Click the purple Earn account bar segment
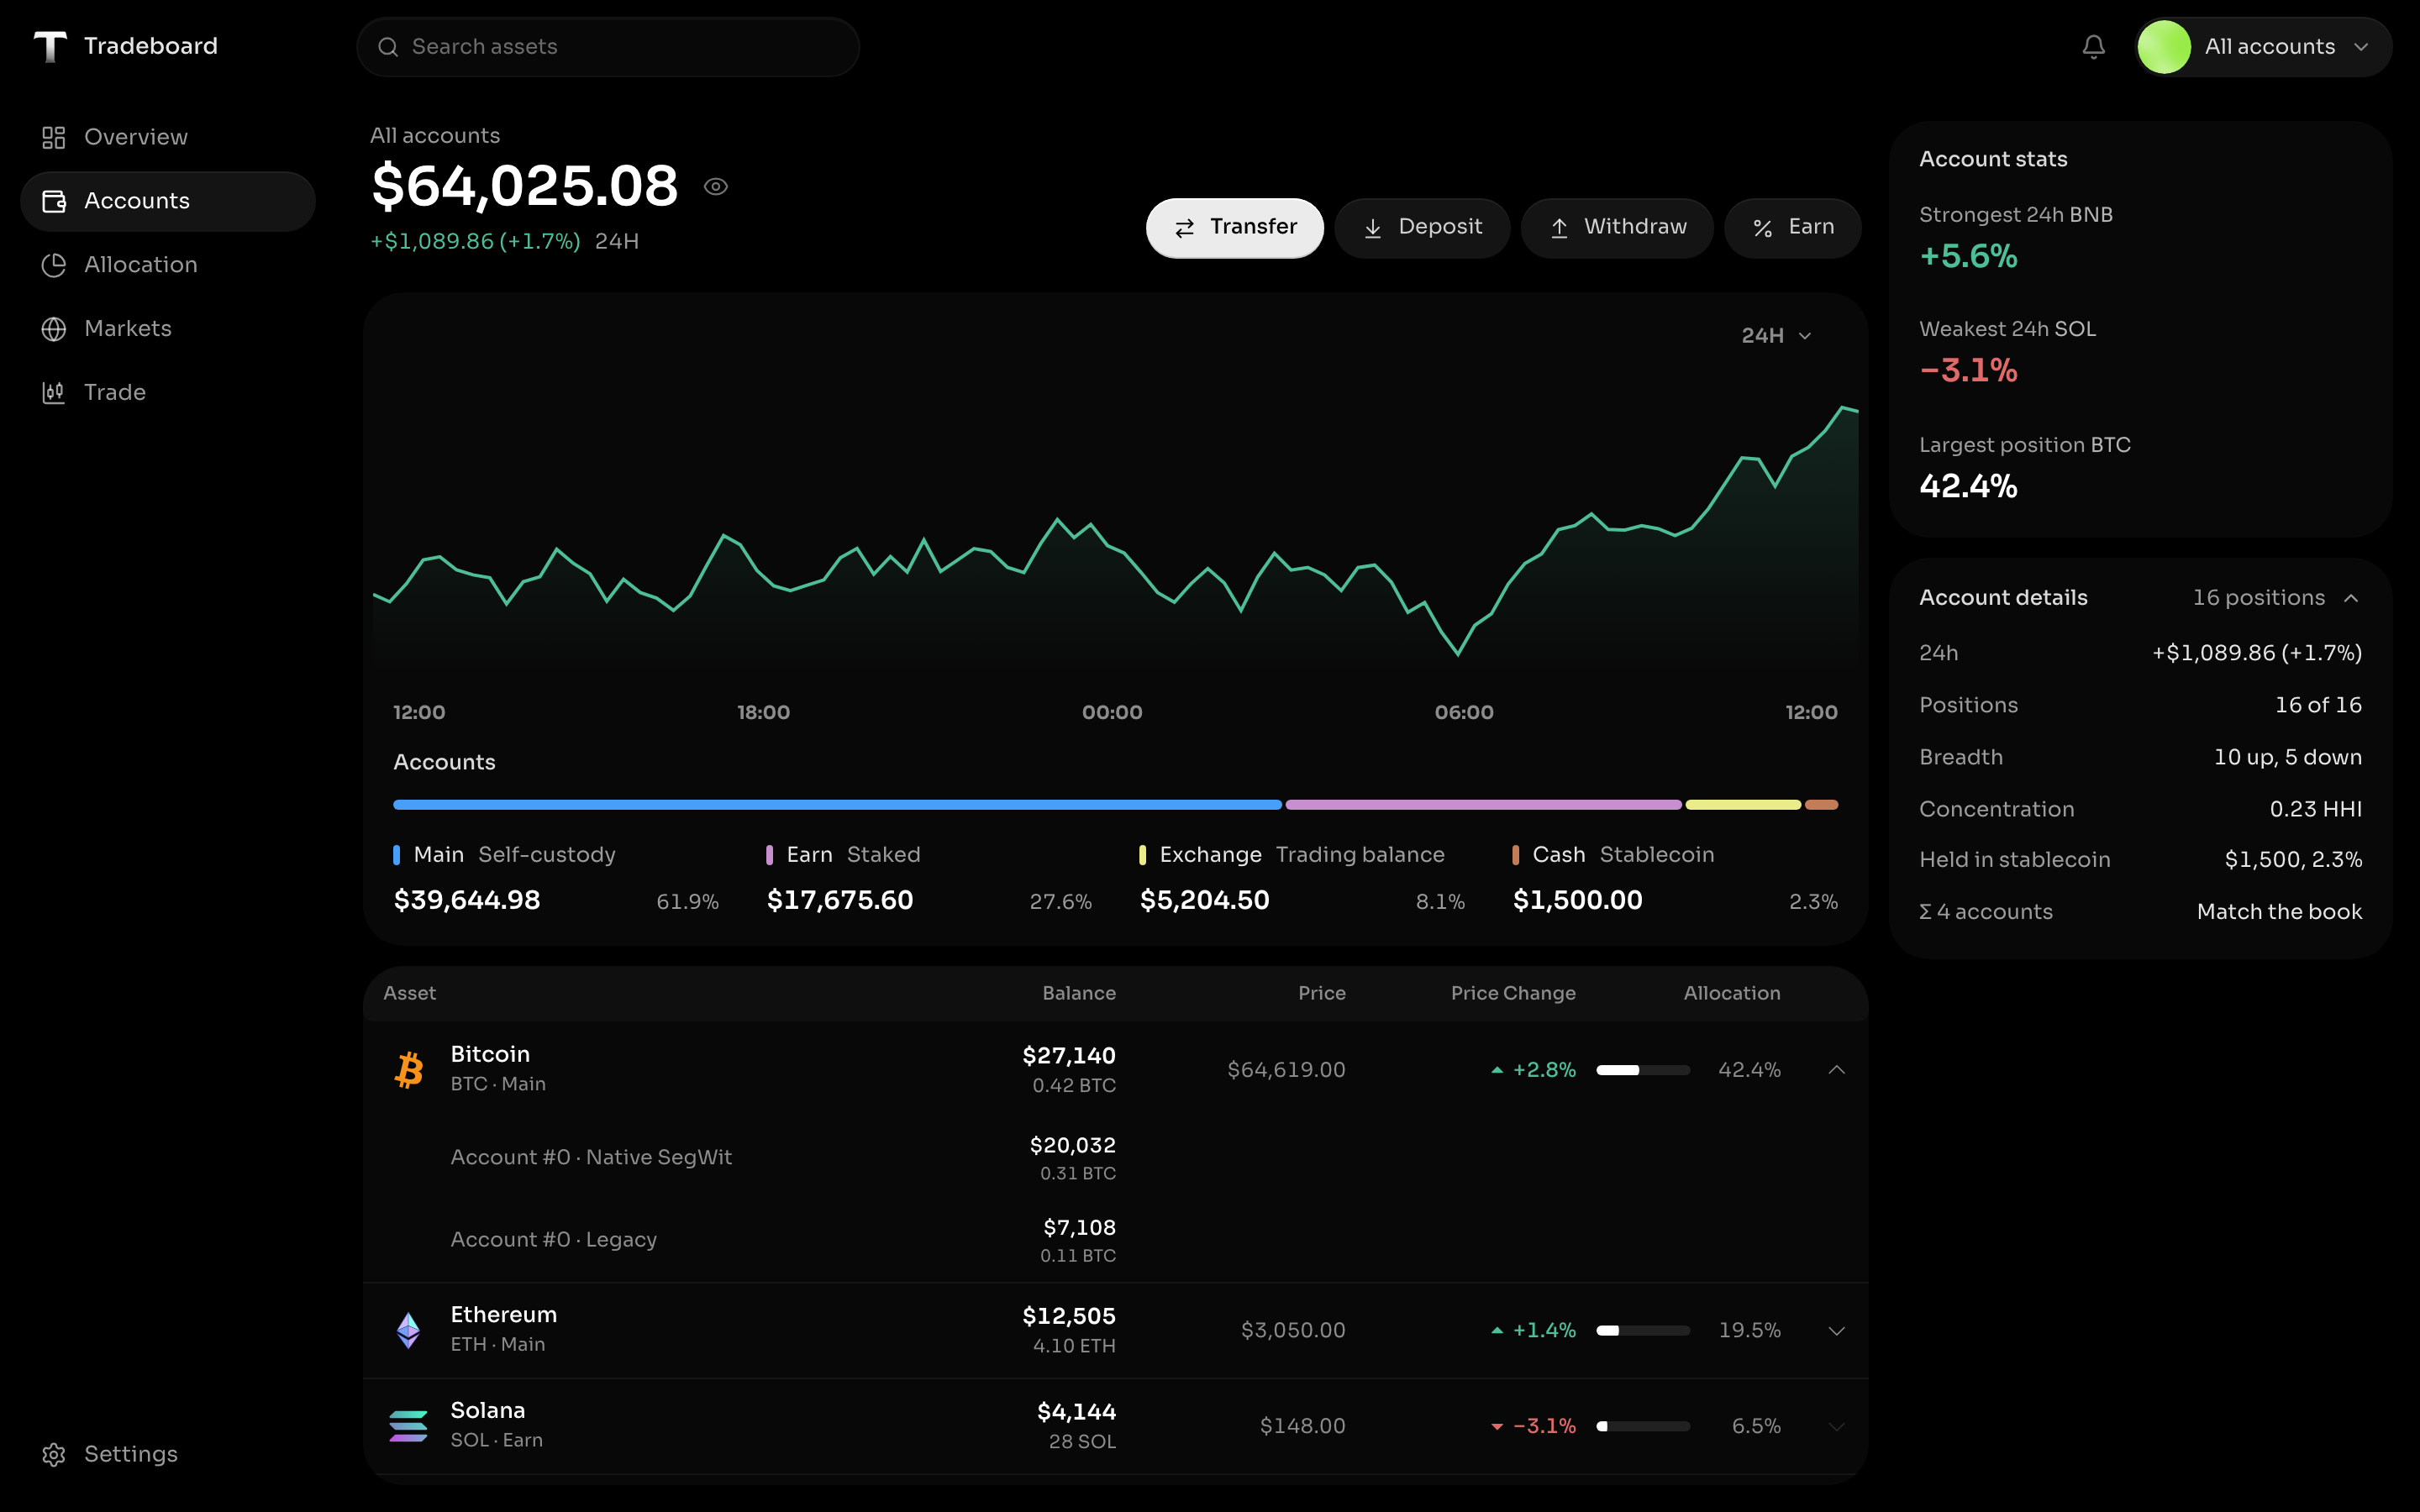Screen dimensions: 2420x1512 tap(1484, 805)
